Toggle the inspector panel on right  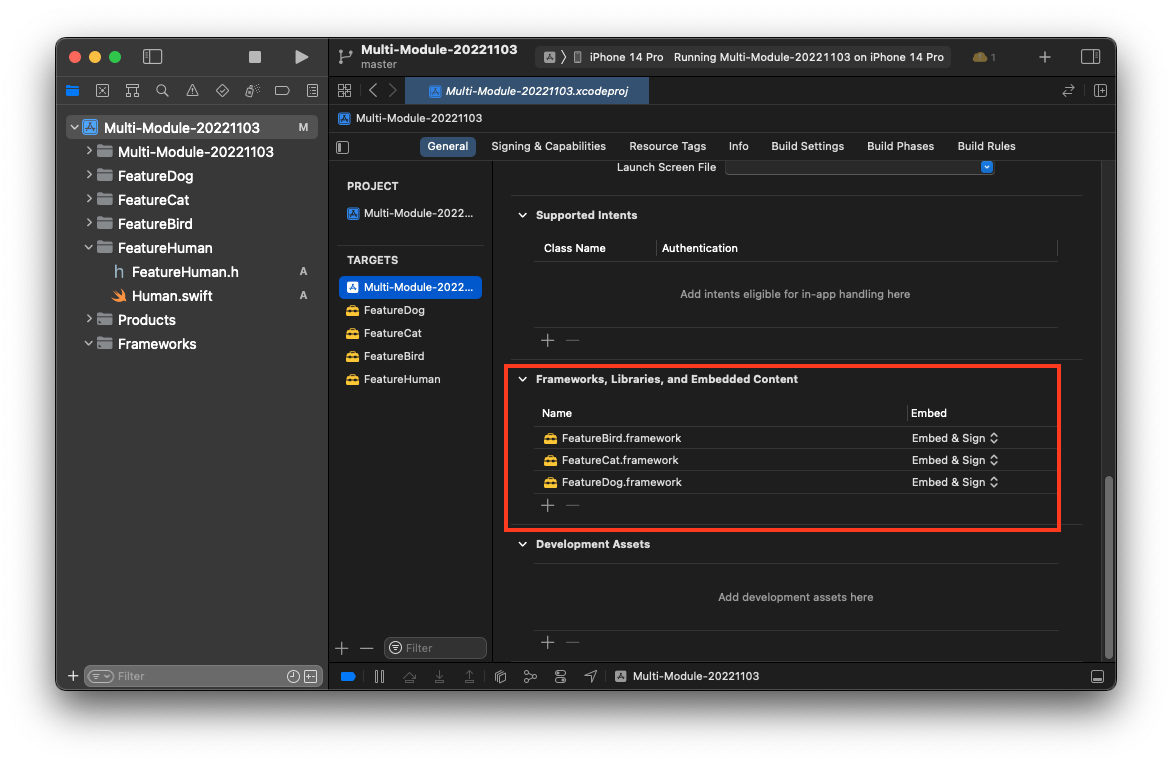click(x=1091, y=57)
